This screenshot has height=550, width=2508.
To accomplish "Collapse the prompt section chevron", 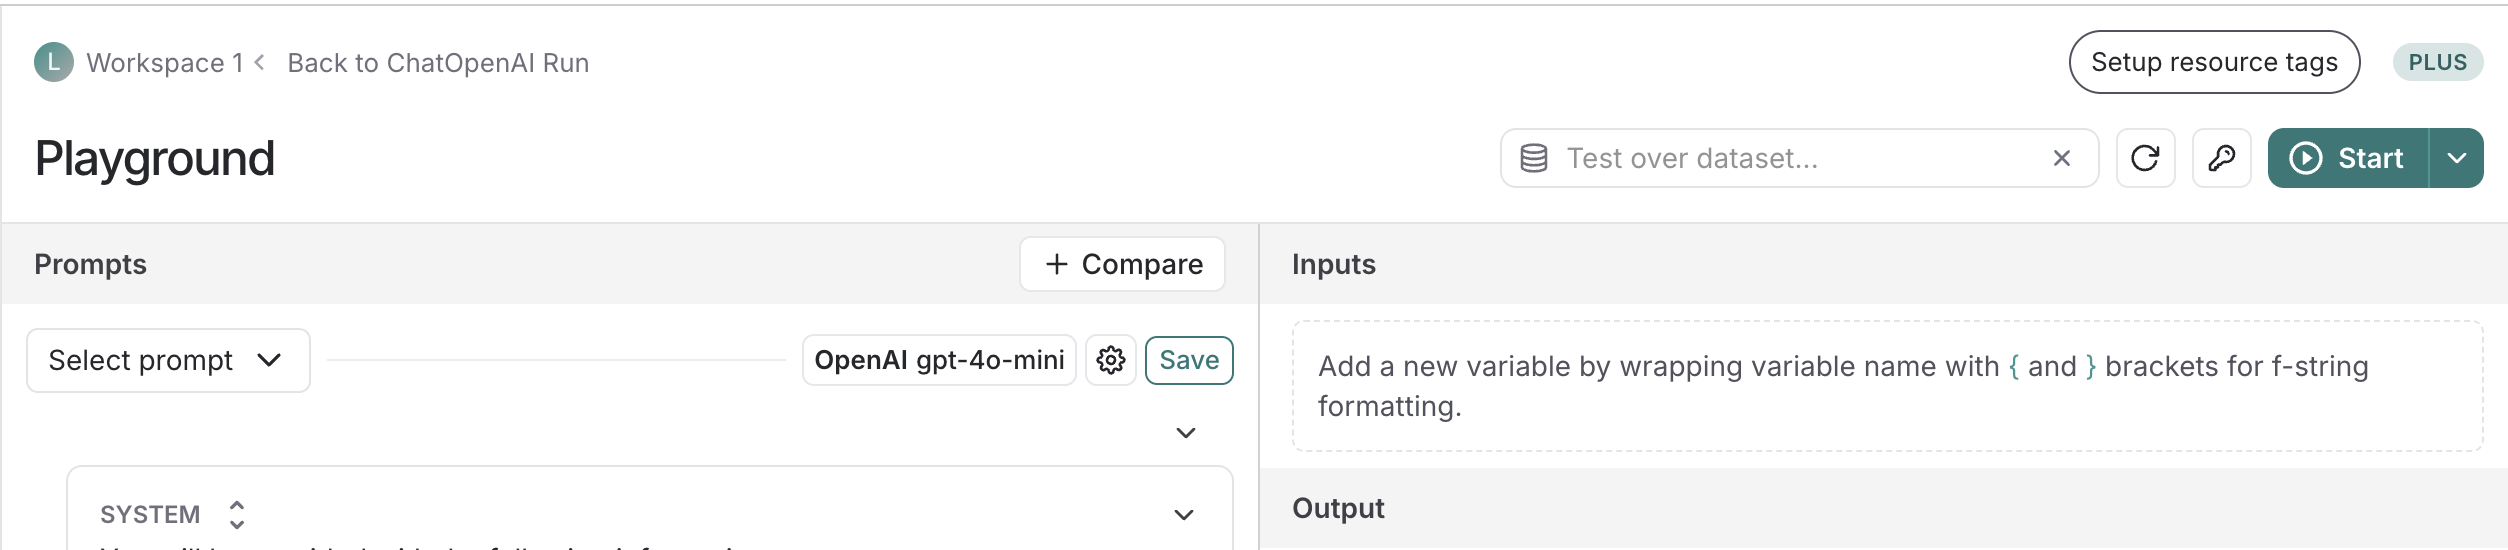I will pos(1185,433).
